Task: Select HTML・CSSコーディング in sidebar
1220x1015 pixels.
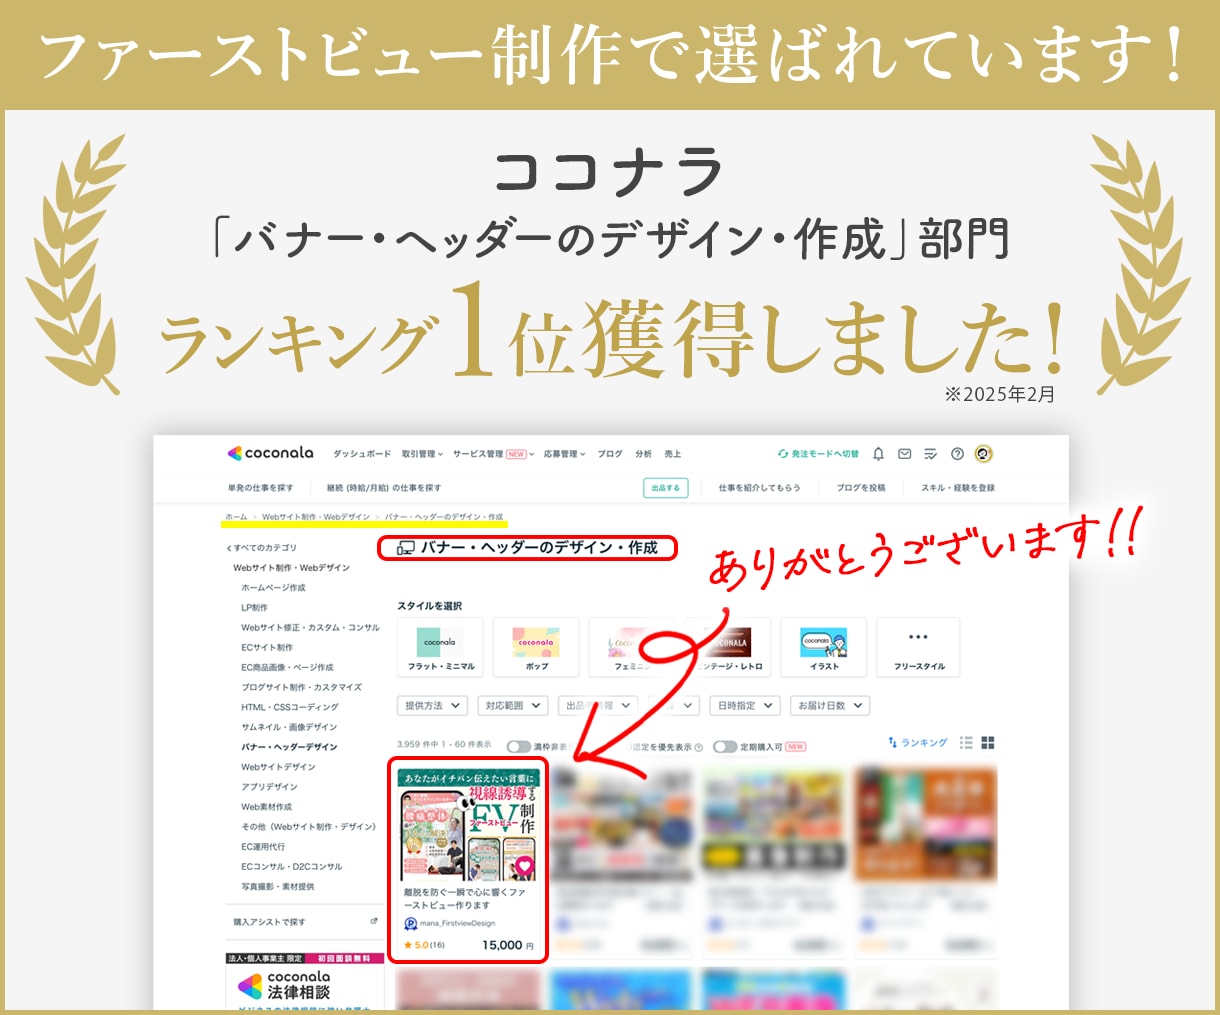Action: pos(290,707)
